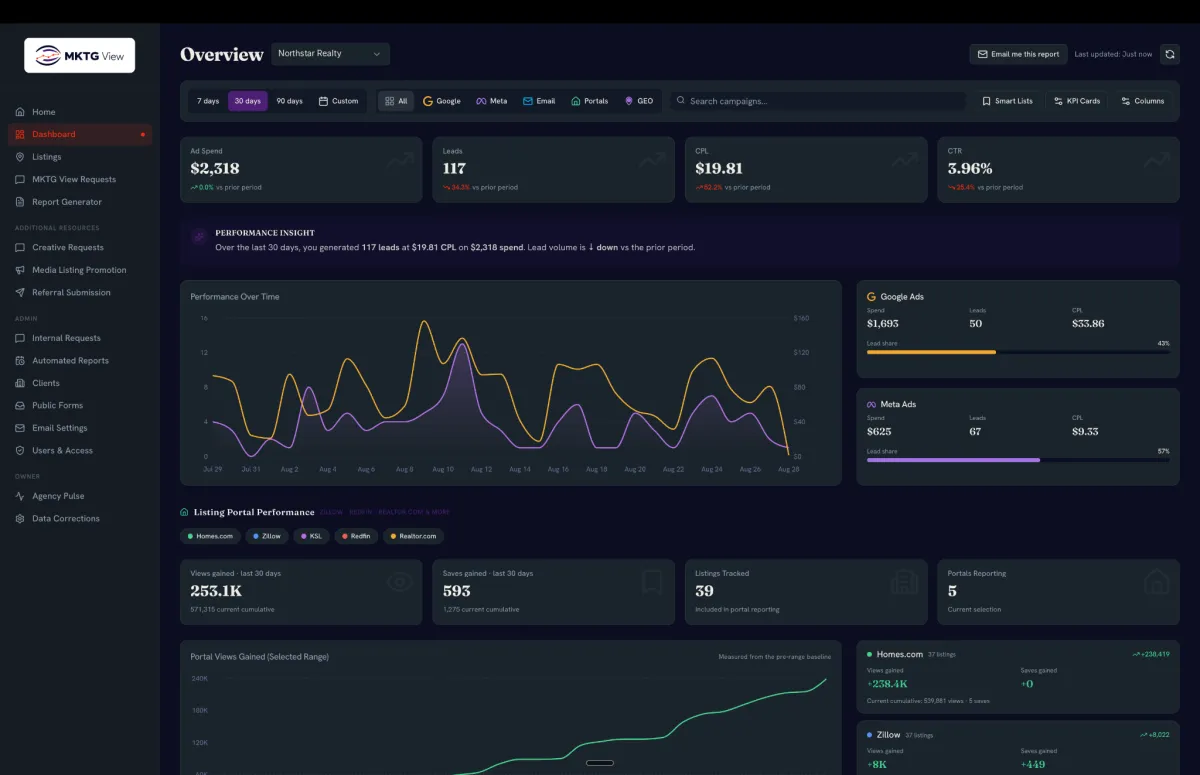Select the 30 days range
The height and width of the screenshot is (775, 1200).
pyautogui.click(x=248, y=101)
